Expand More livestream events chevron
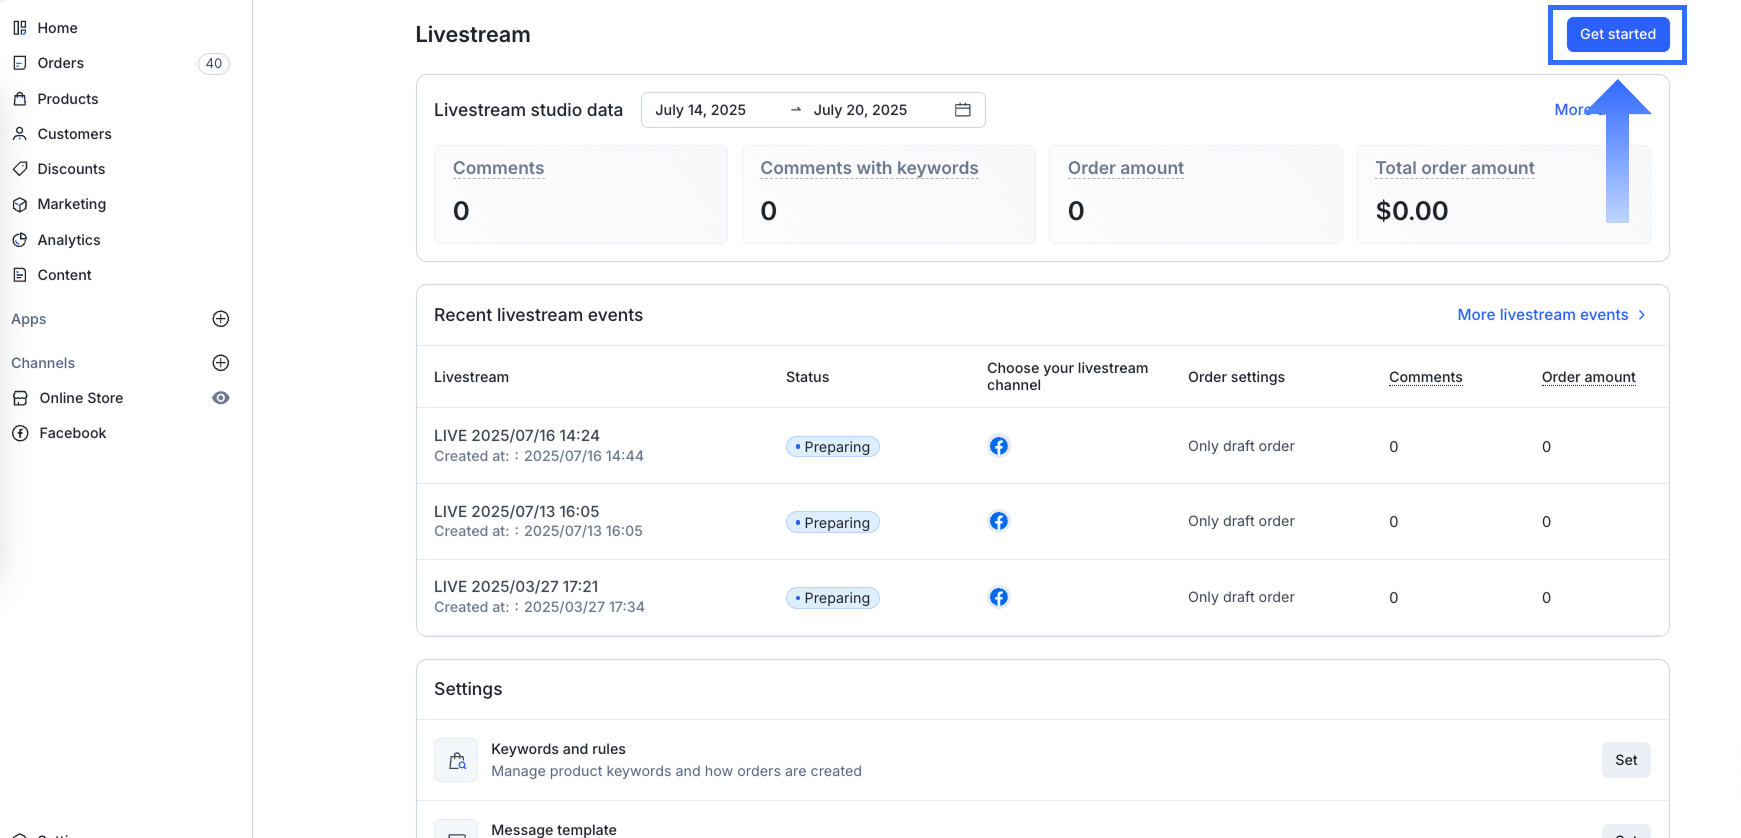The width and height of the screenshot is (1741, 838). [1641, 315]
